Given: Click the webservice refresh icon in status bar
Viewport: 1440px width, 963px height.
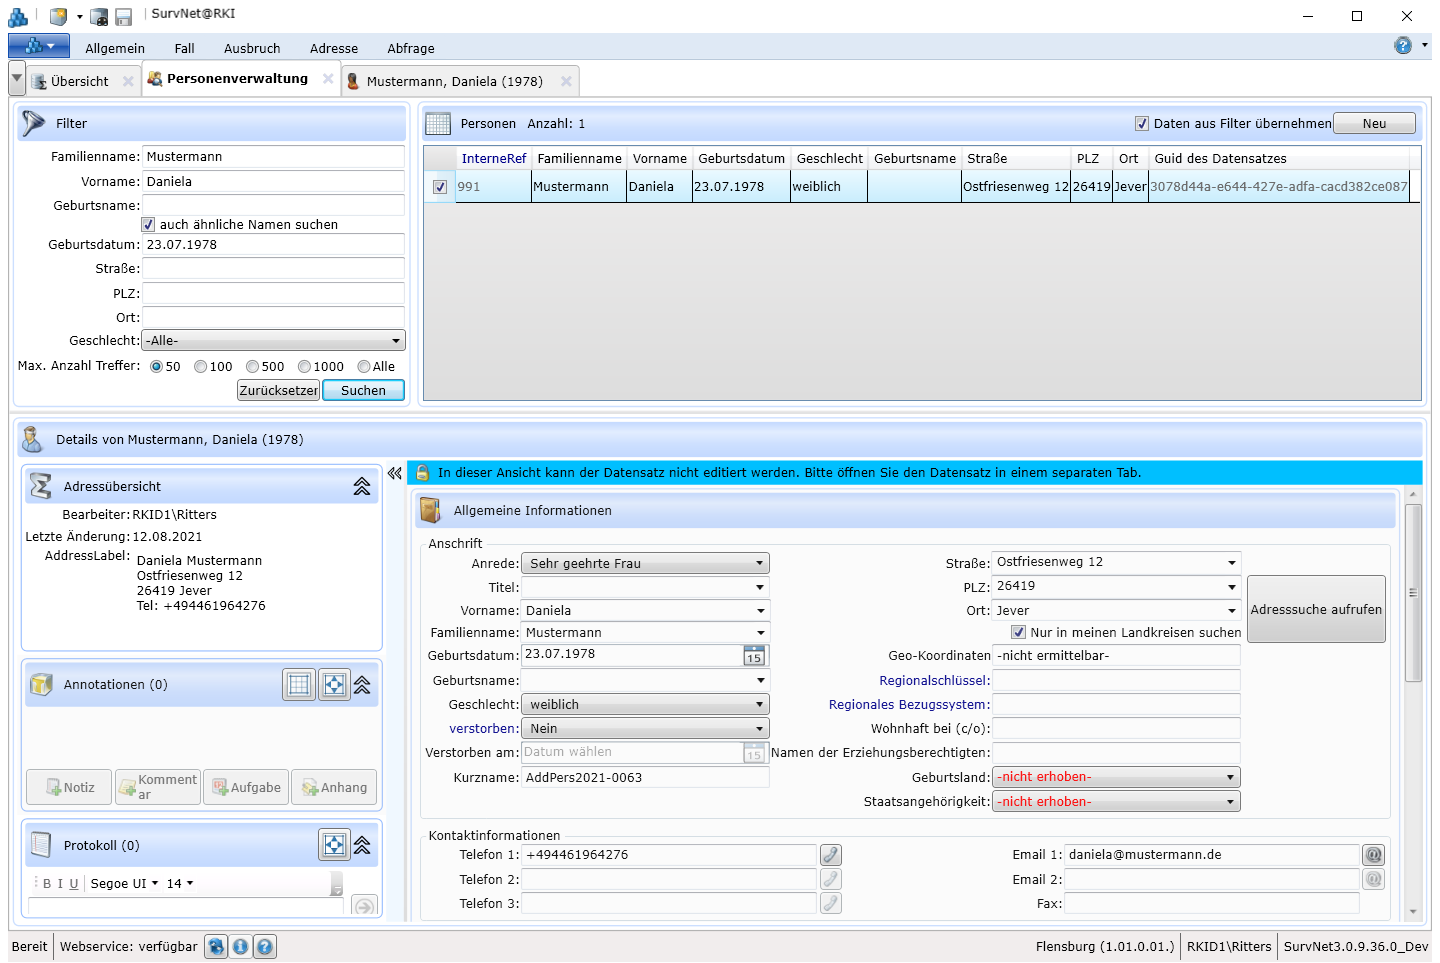Looking at the screenshot, I should point(216,946).
